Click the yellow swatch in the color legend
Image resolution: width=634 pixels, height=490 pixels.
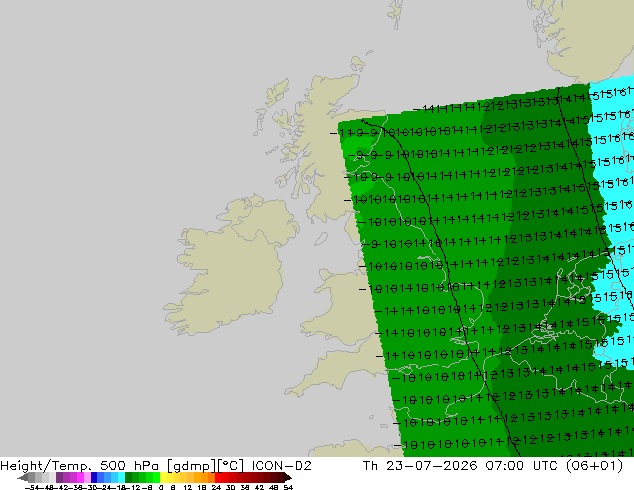[163, 477]
